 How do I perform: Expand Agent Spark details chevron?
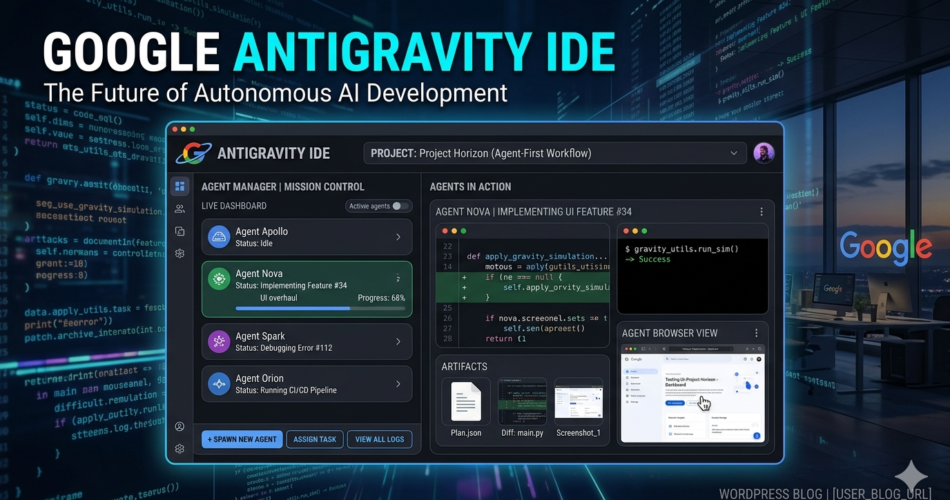(x=398, y=342)
